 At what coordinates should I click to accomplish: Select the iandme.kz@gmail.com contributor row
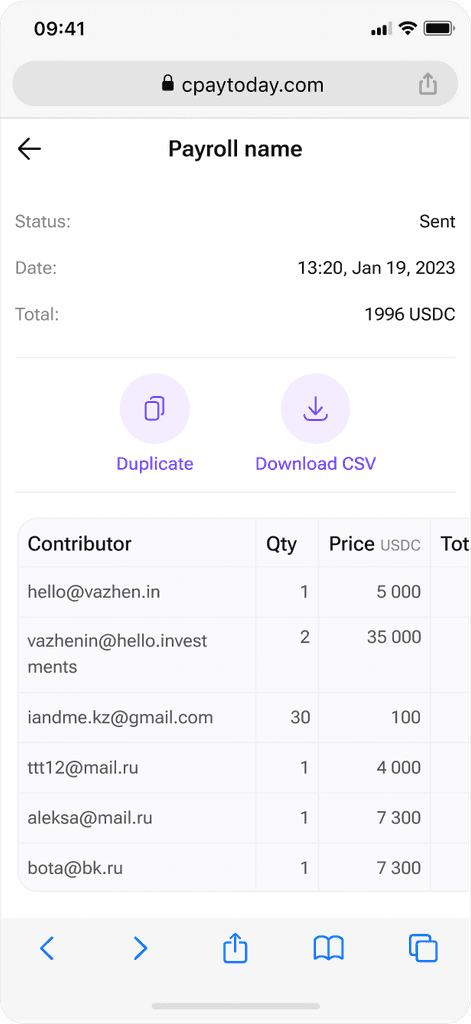point(243,717)
